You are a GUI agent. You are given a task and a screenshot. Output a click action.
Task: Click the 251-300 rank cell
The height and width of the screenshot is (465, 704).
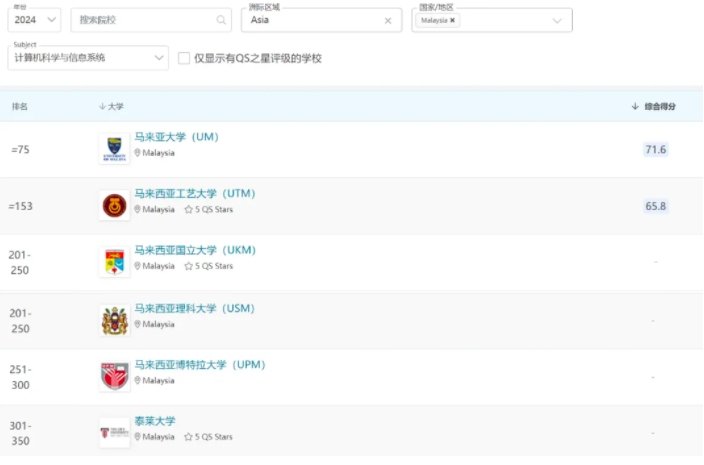coord(20,377)
